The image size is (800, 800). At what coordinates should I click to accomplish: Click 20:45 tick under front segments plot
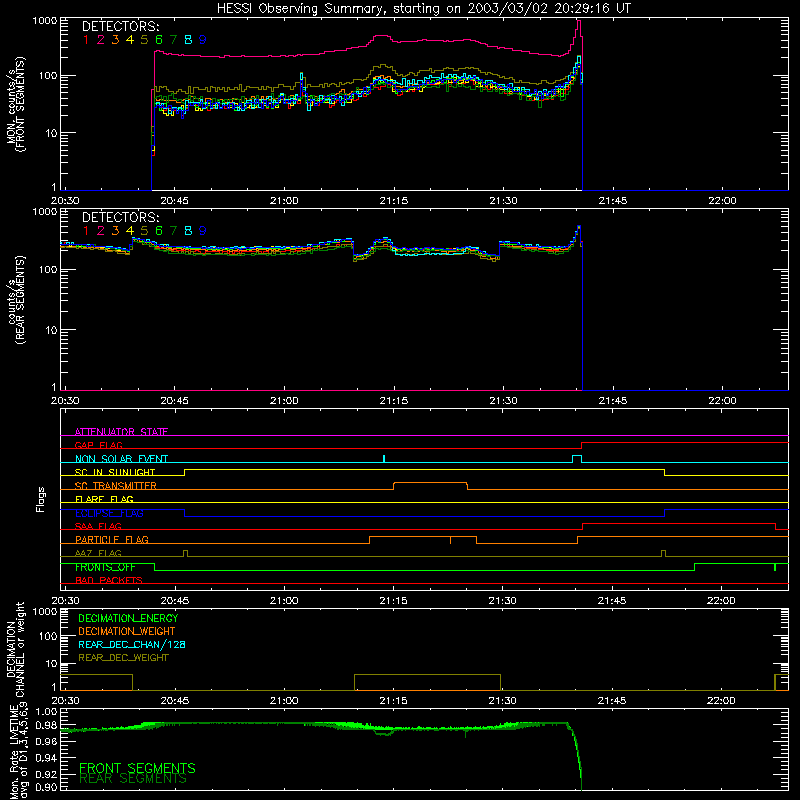click(174, 201)
